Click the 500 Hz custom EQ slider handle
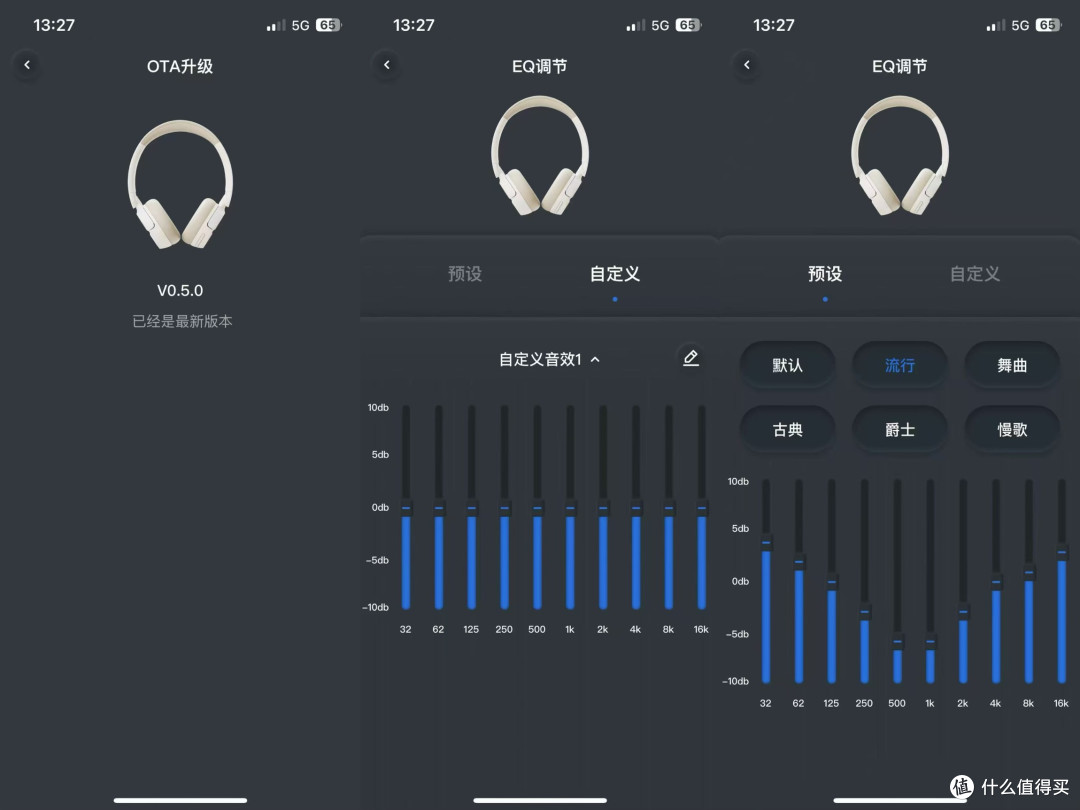This screenshot has height=810, width=1080. 537,508
